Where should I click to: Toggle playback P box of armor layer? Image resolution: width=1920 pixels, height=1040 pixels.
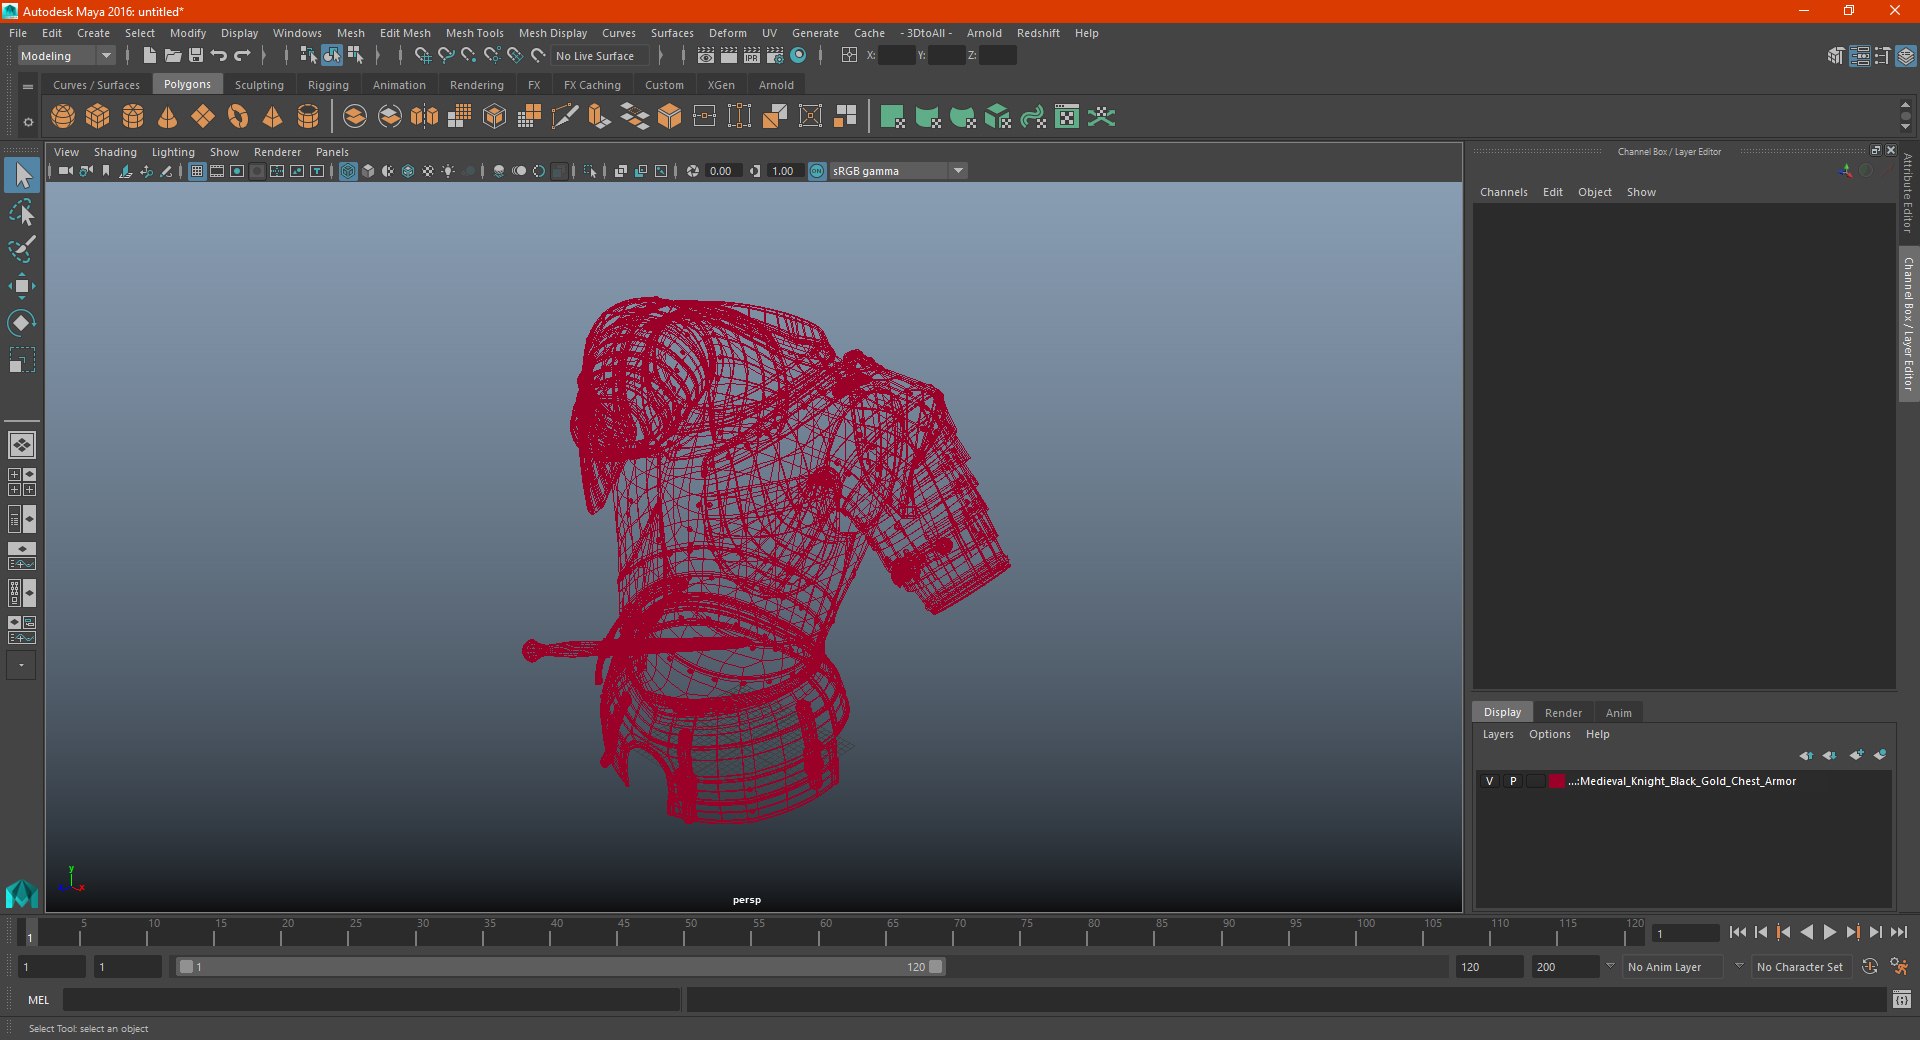(x=1513, y=781)
